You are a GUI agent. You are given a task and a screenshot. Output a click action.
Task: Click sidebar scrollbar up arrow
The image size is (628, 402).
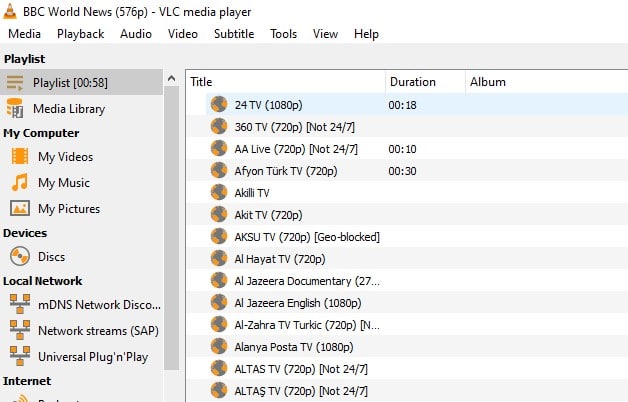[171, 78]
